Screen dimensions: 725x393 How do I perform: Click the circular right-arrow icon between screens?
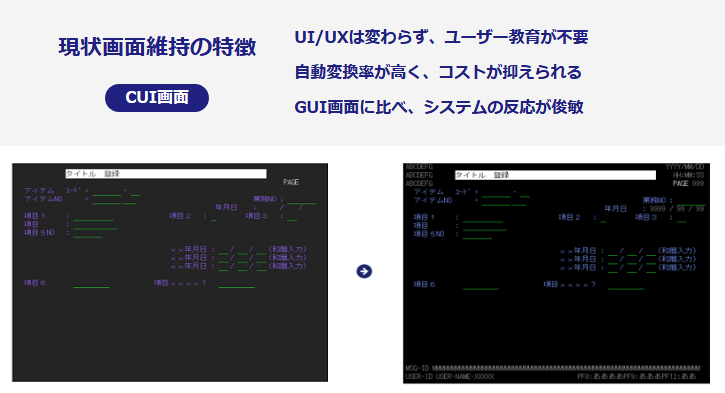pos(364,271)
